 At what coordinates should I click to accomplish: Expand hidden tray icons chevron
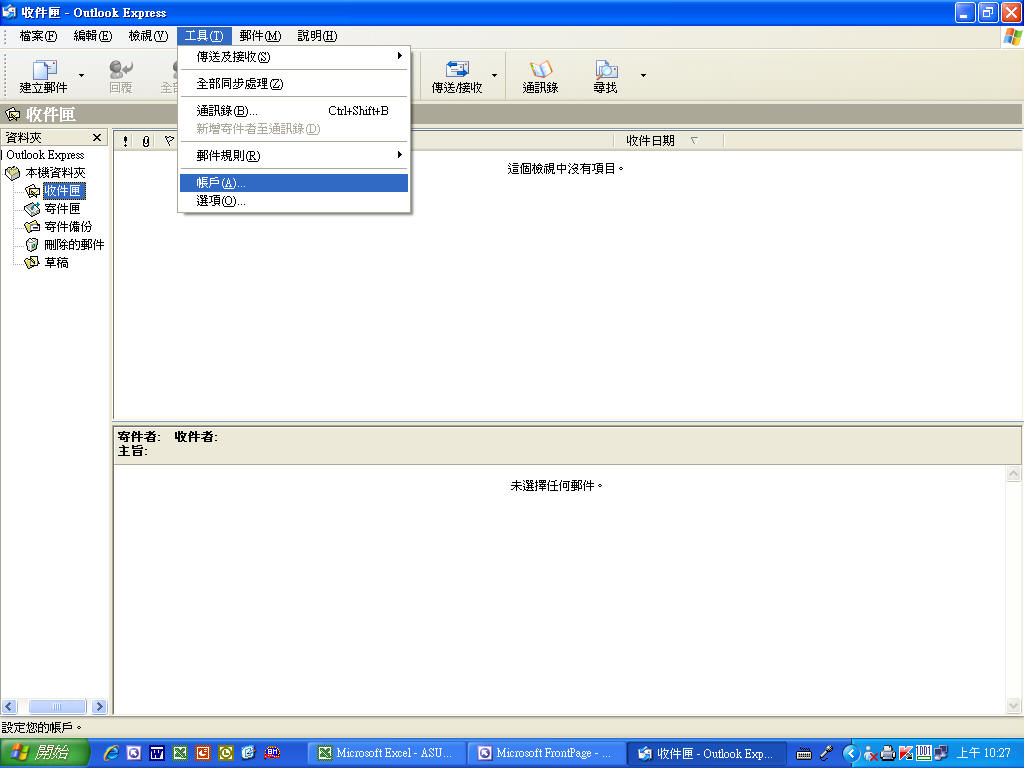[850, 753]
